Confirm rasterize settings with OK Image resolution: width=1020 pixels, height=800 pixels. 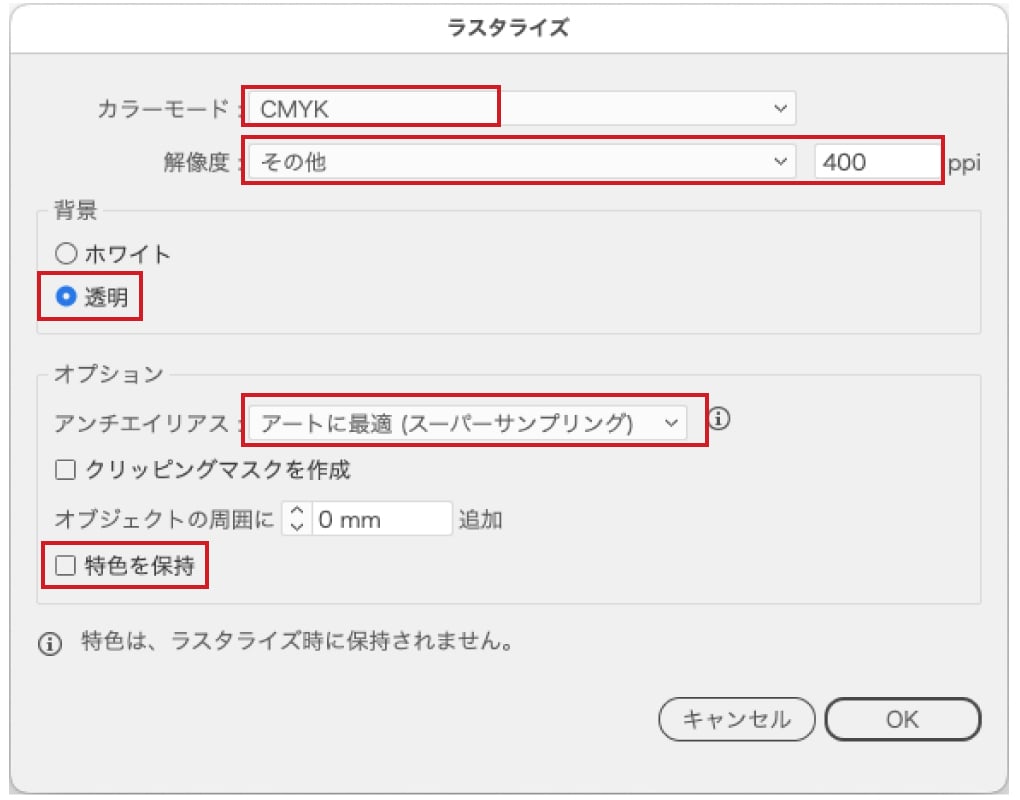(x=902, y=719)
